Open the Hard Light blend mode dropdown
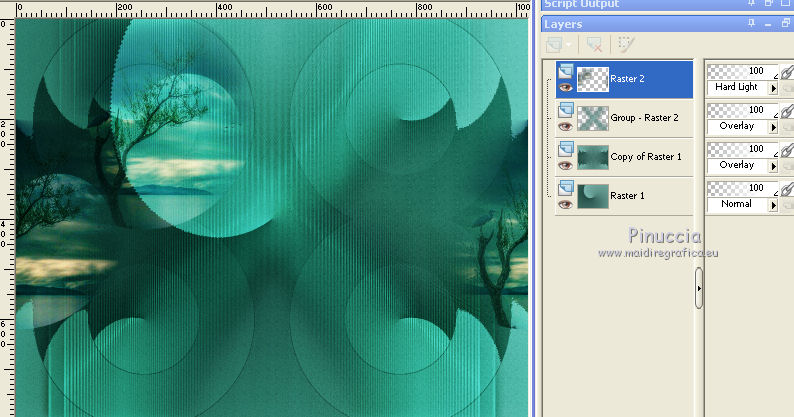The image size is (794, 417). (773, 88)
